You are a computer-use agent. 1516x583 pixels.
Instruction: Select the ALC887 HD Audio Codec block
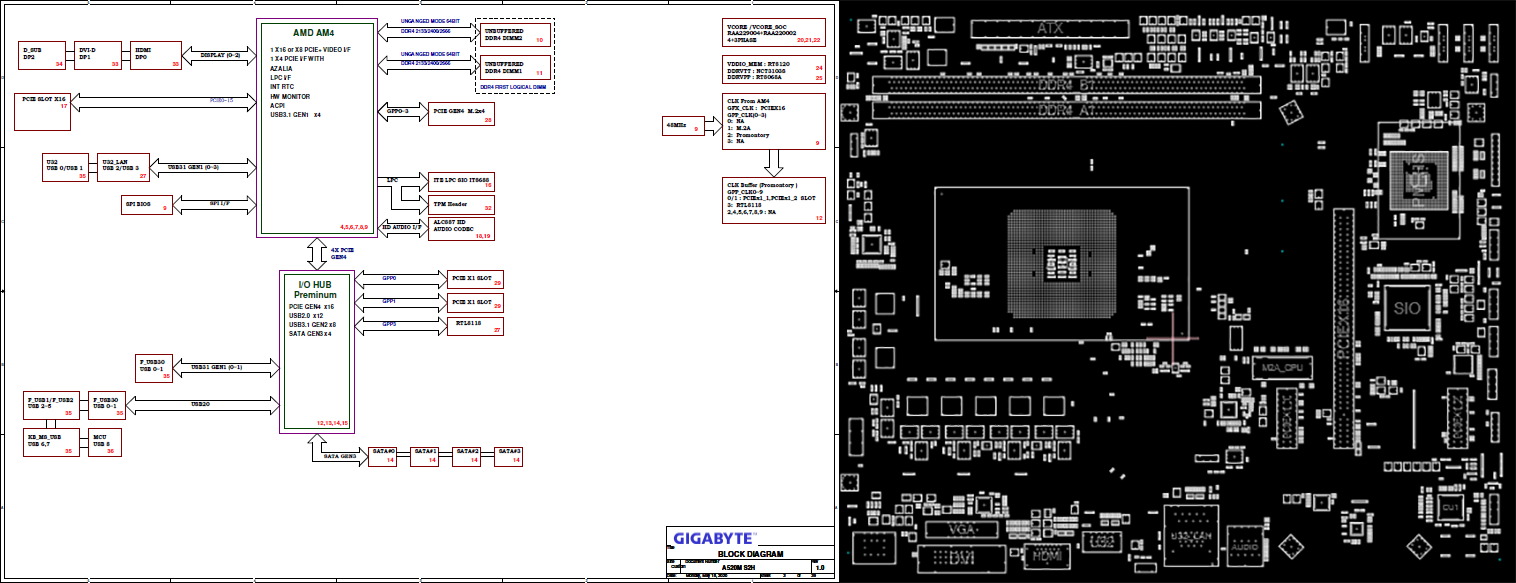pos(461,229)
